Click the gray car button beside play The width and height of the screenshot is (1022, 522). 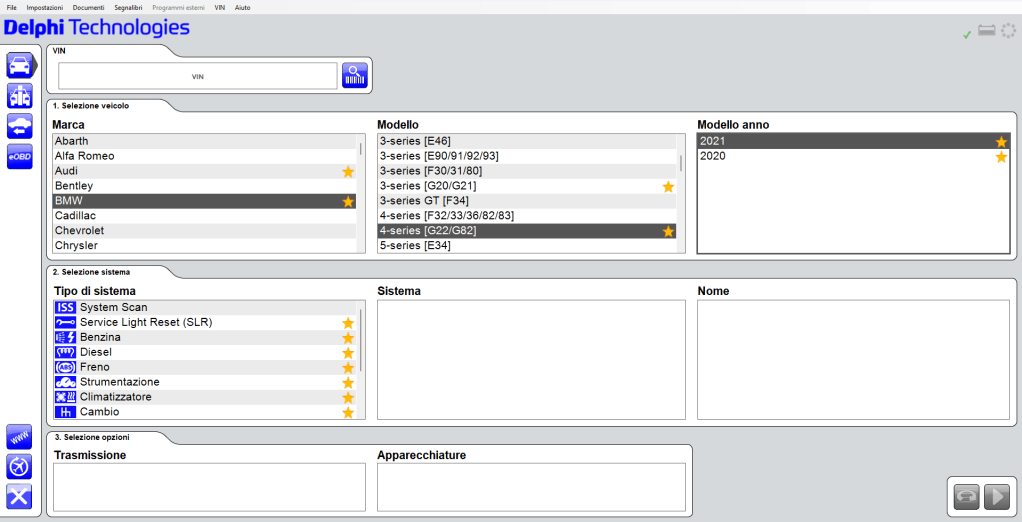966,497
